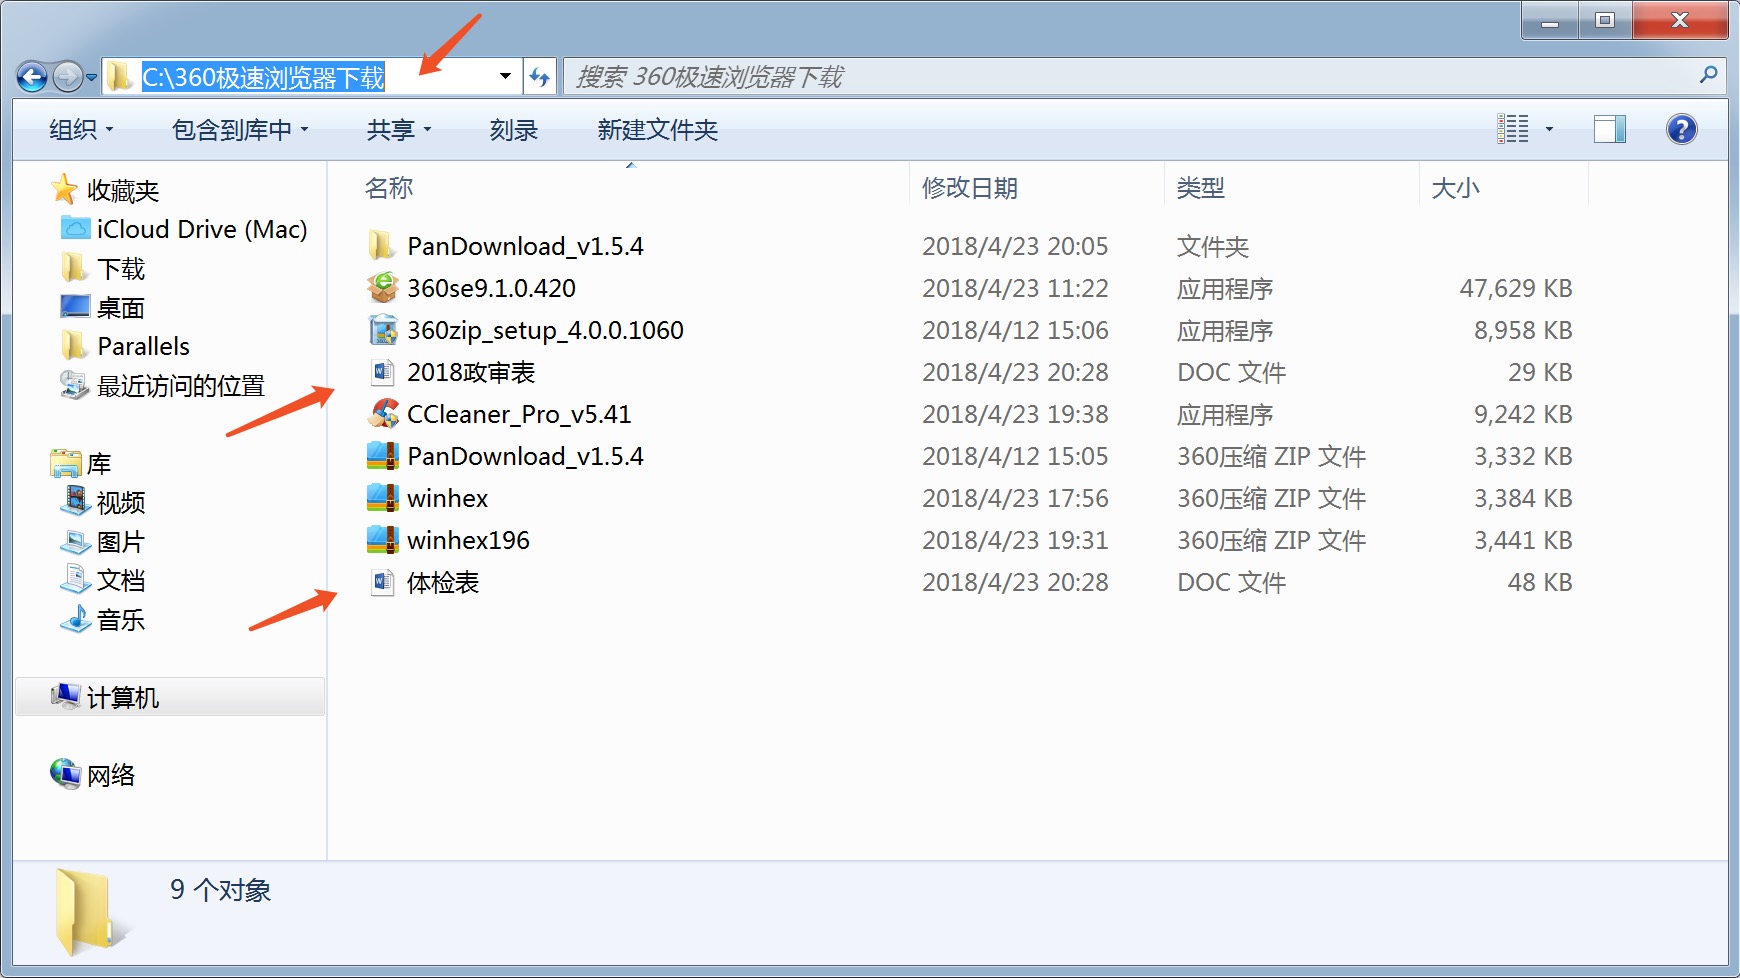Click the 9 个对象 status text
This screenshot has height=978, width=1740.
(x=220, y=890)
